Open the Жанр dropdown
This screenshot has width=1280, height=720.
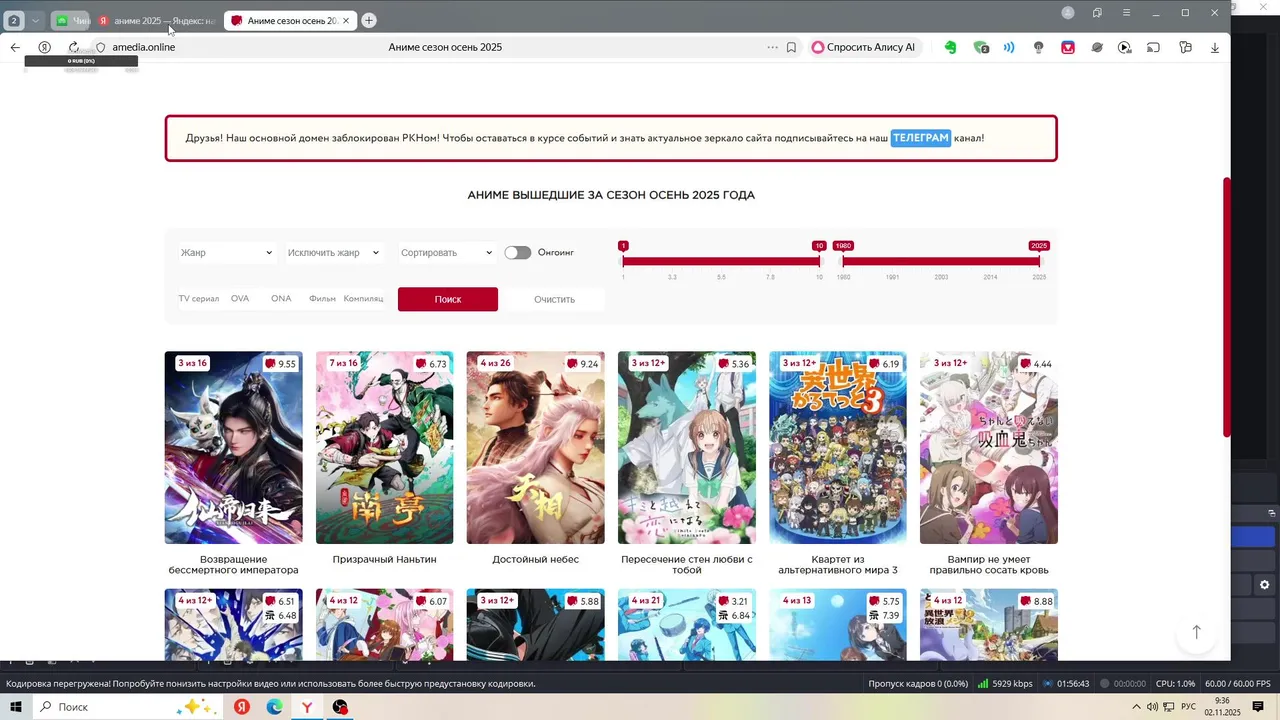226,253
